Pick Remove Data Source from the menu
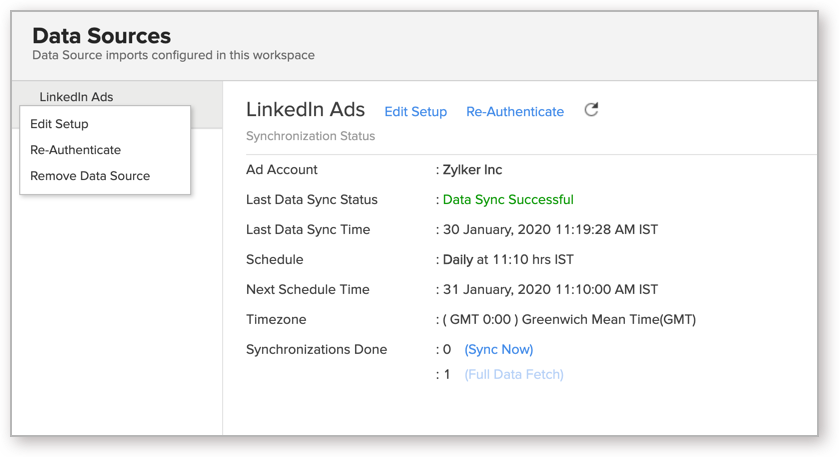The image size is (839, 457). point(90,176)
